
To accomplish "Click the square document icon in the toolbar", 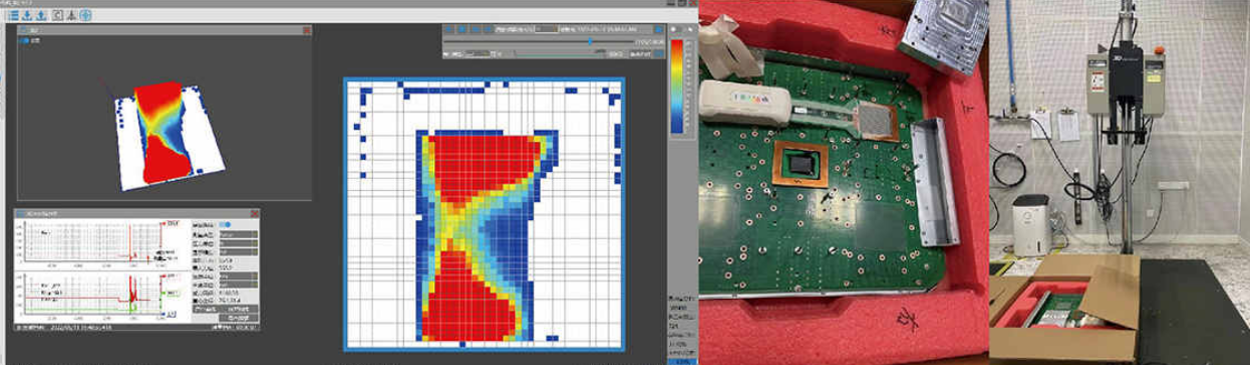I will click(58, 16).
